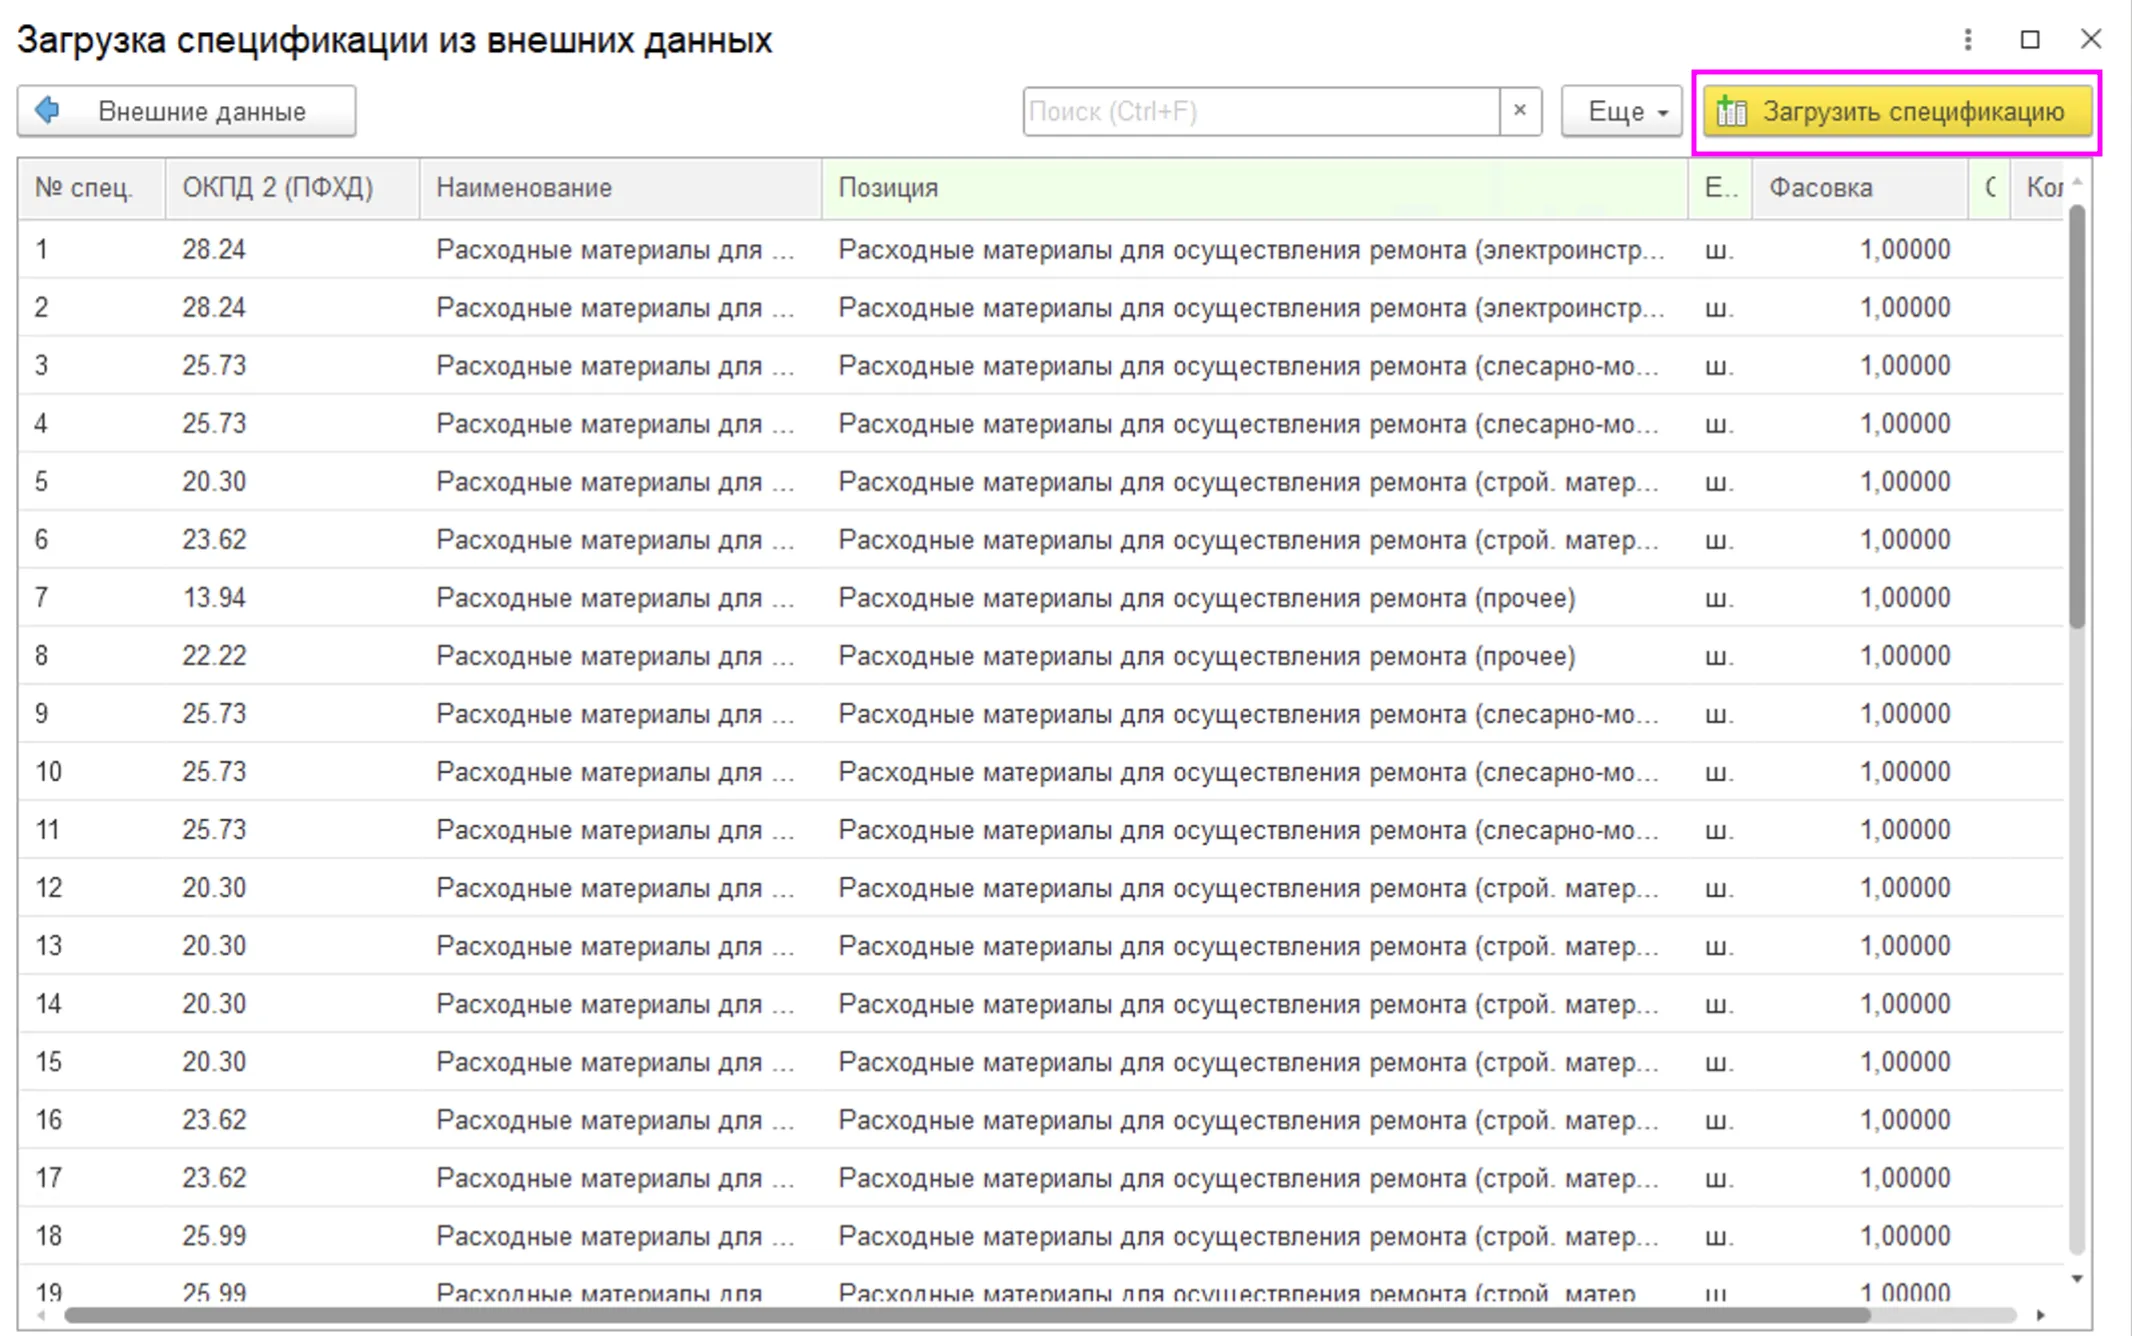The width and height of the screenshot is (2132, 1336).
Task: Click unit cell ш. in row 9
Action: [1720, 714]
